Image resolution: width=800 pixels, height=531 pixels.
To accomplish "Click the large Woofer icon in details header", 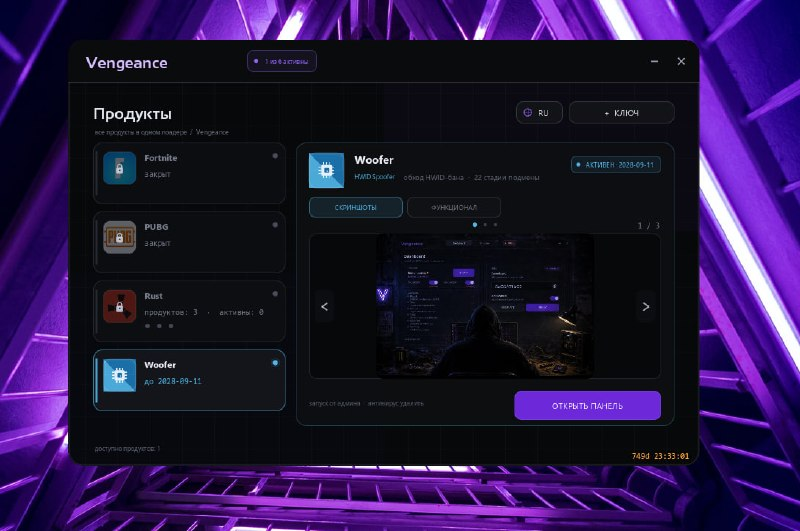I will pos(327,170).
